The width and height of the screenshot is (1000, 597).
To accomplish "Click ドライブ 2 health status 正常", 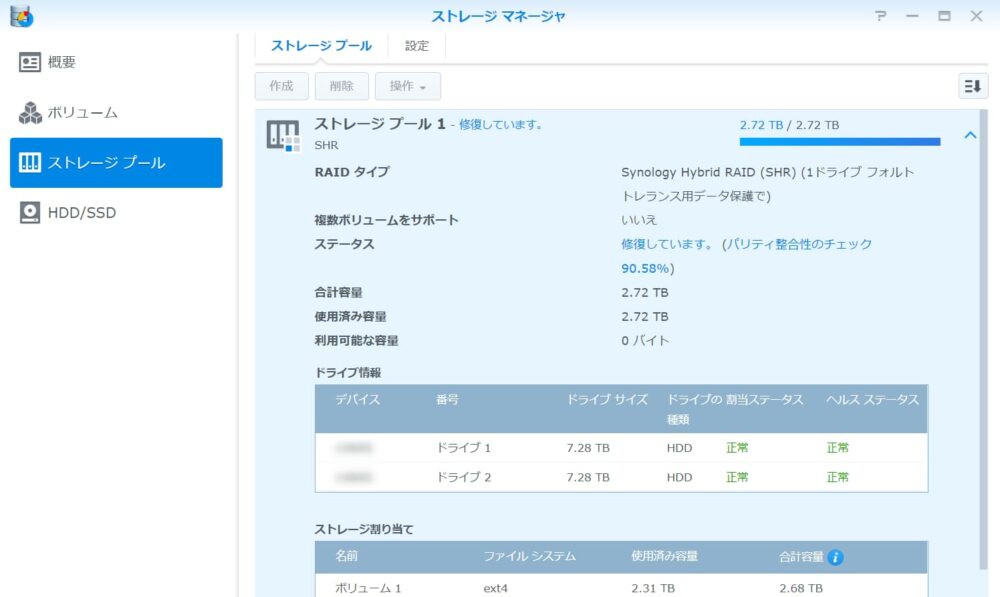I will tap(837, 477).
